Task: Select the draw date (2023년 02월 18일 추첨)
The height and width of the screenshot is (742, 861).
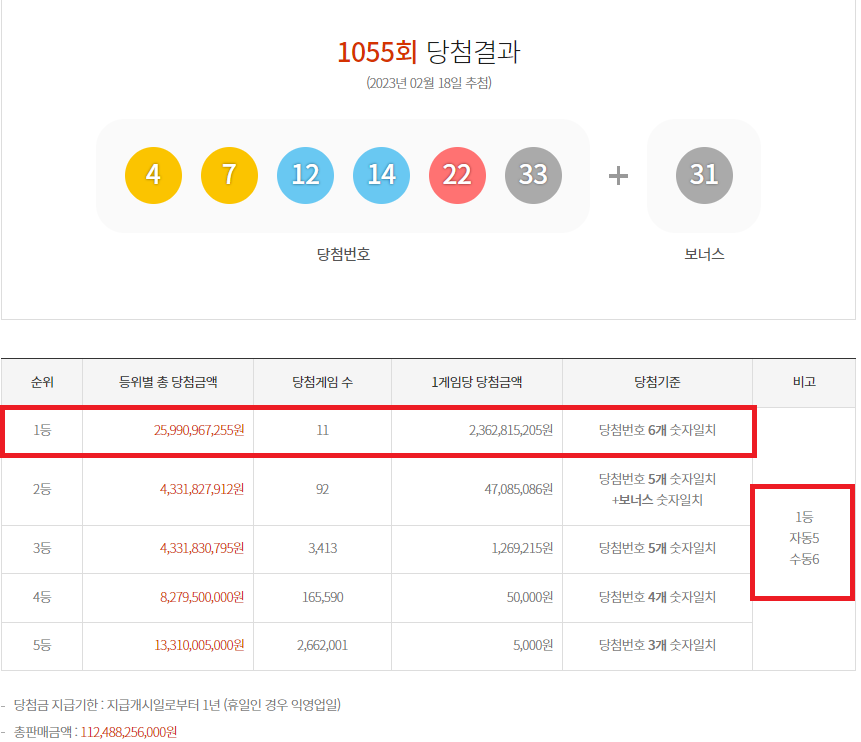Action: (429, 83)
